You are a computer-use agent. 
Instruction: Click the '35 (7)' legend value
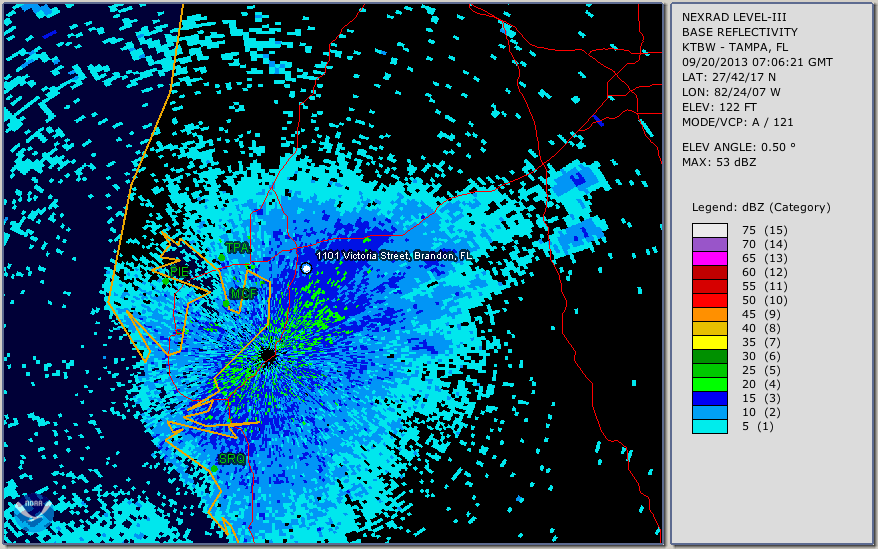[x=762, y=342]
